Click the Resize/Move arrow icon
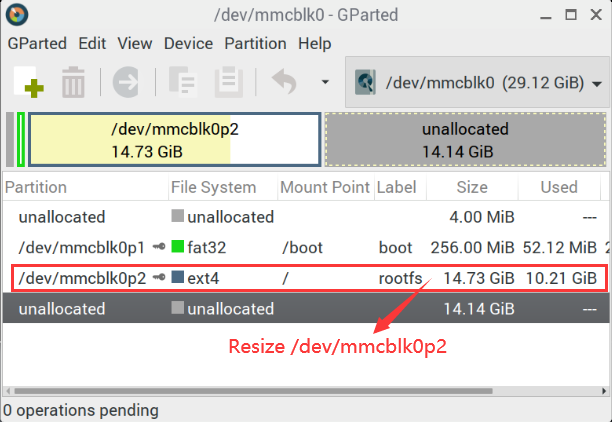This screenshot has height=422, width=612. (x=126, y=82)
